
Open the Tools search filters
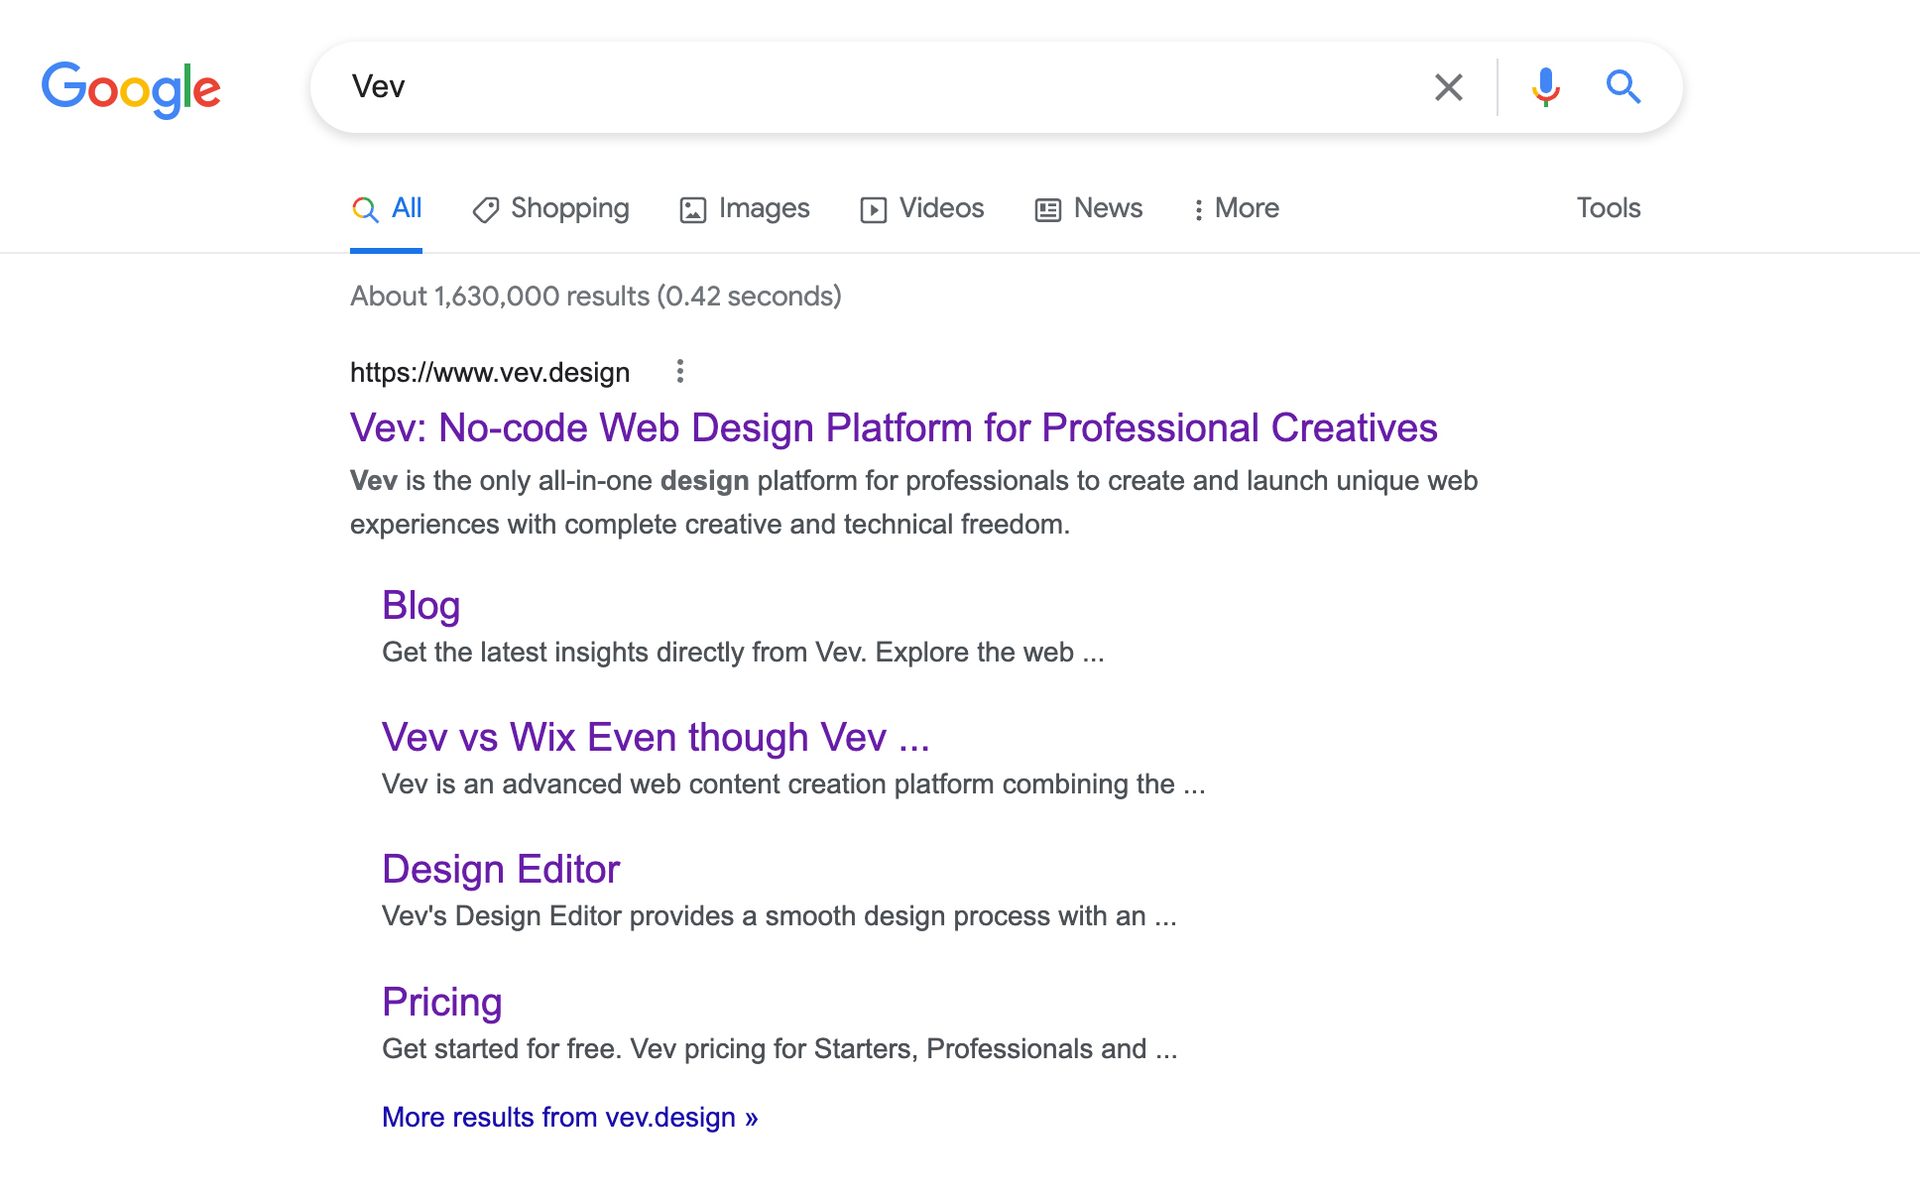pos(1608,208)
